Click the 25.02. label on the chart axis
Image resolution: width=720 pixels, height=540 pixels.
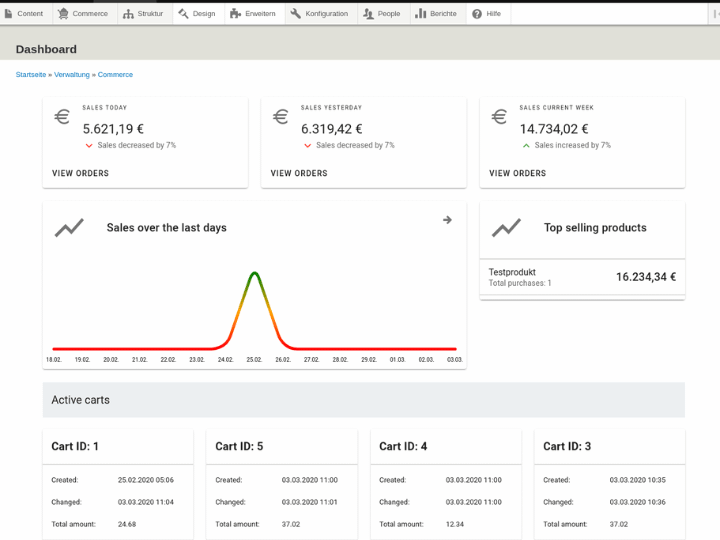[x=254, y=360]
